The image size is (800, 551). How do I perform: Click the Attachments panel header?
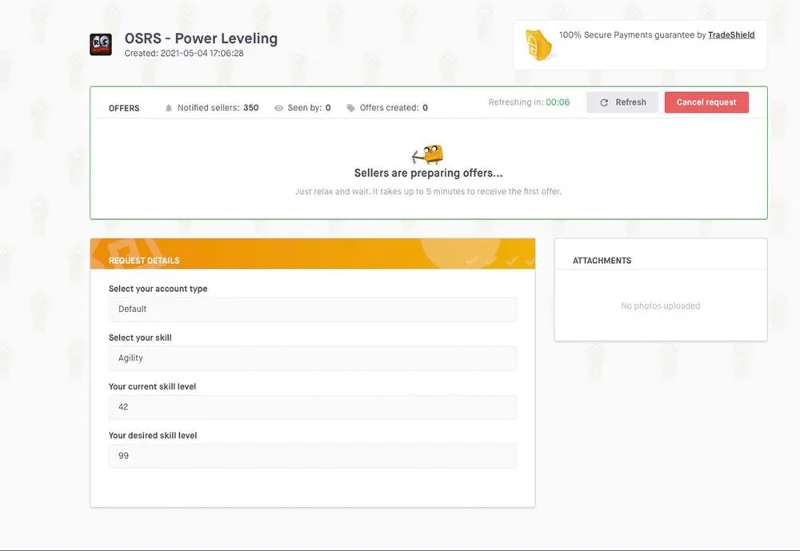(602, 261)
